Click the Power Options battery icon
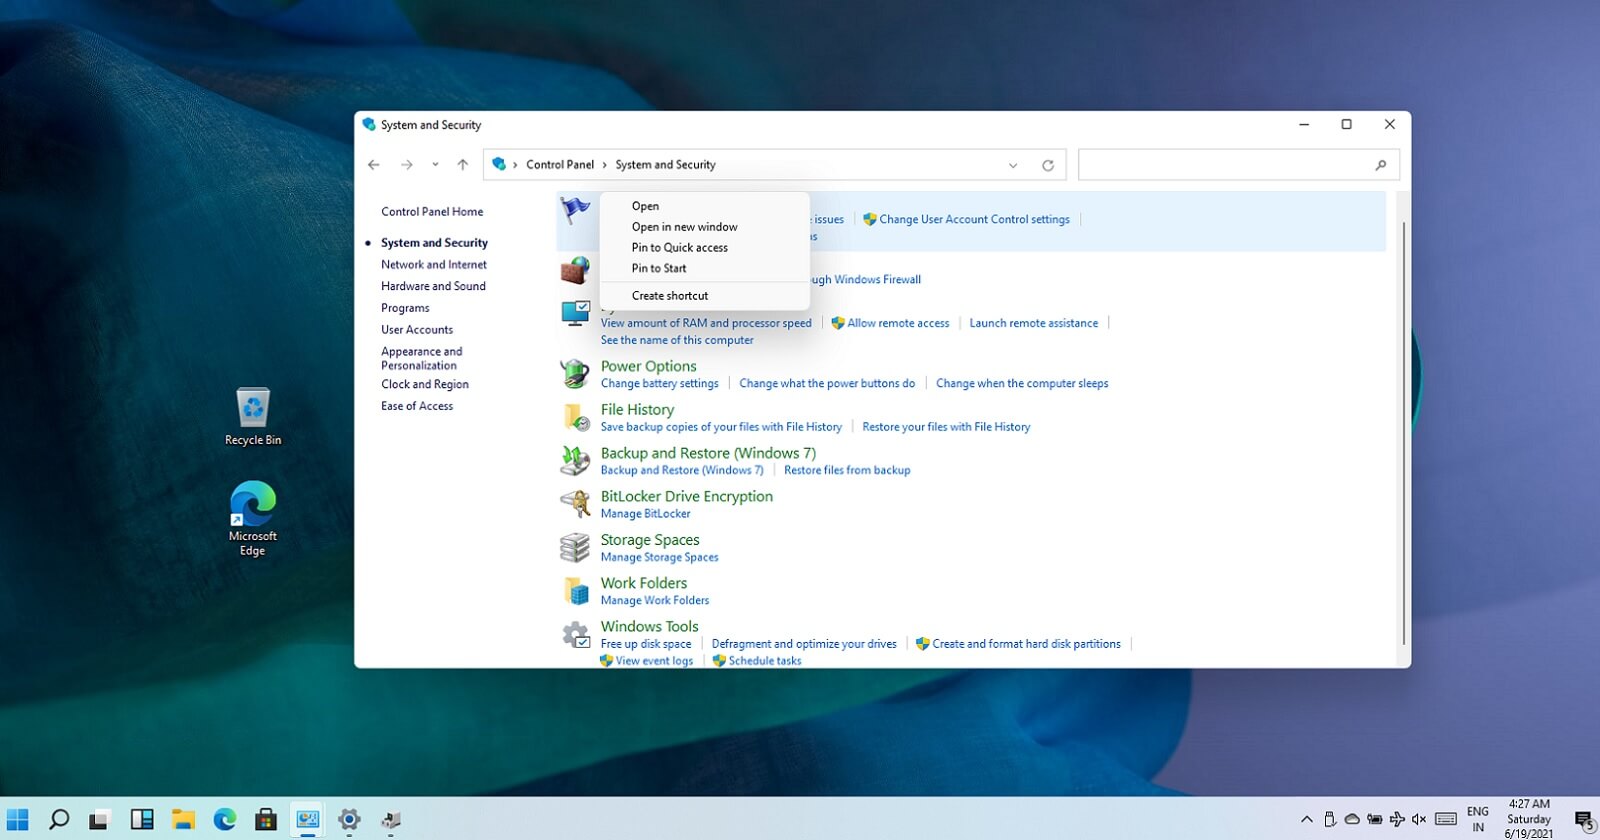Screen dimensions: 1600x840 pos(575,374)
